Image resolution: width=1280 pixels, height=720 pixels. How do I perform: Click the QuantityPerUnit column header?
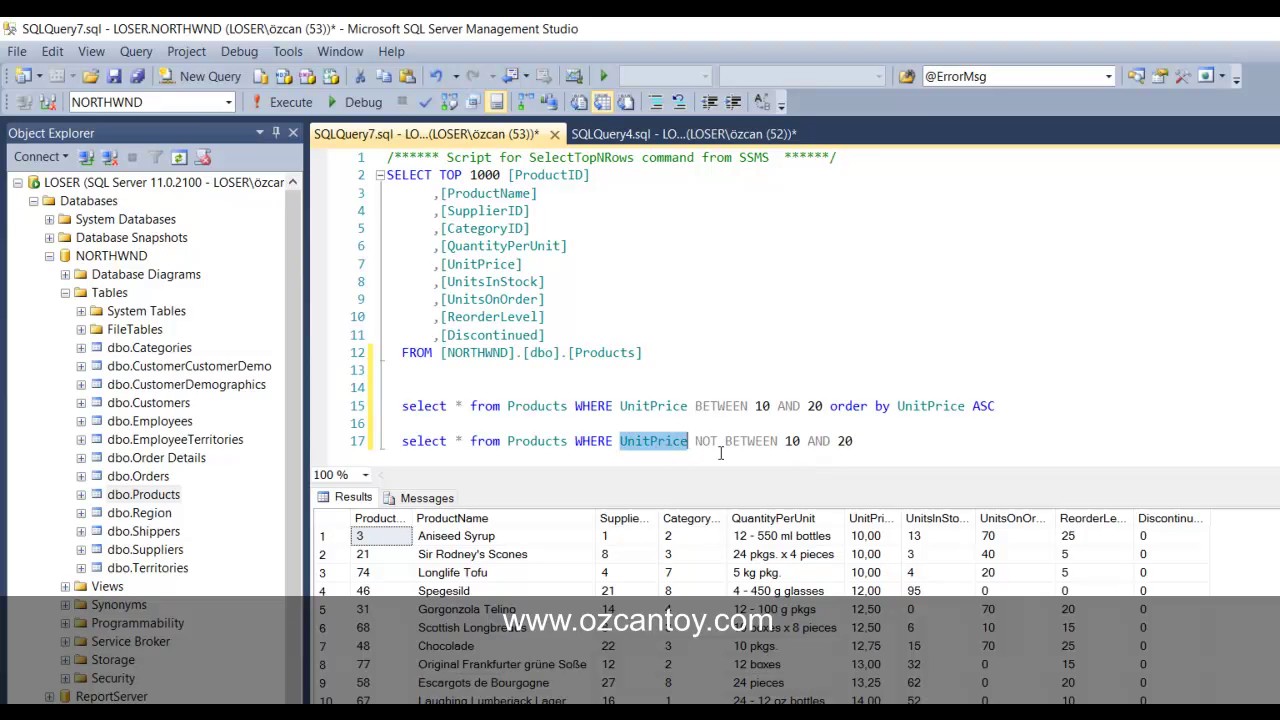786,518
